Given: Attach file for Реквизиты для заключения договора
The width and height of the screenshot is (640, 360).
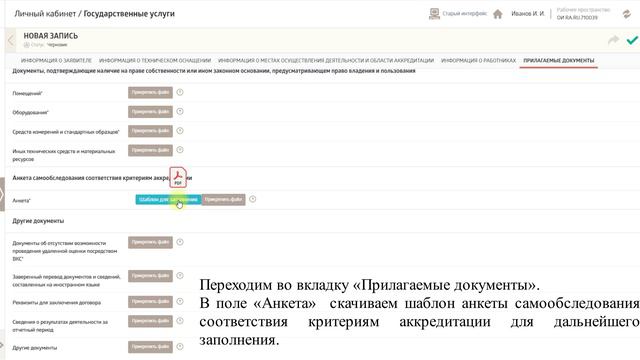Looking at the screenshot, I should [150, 302].
